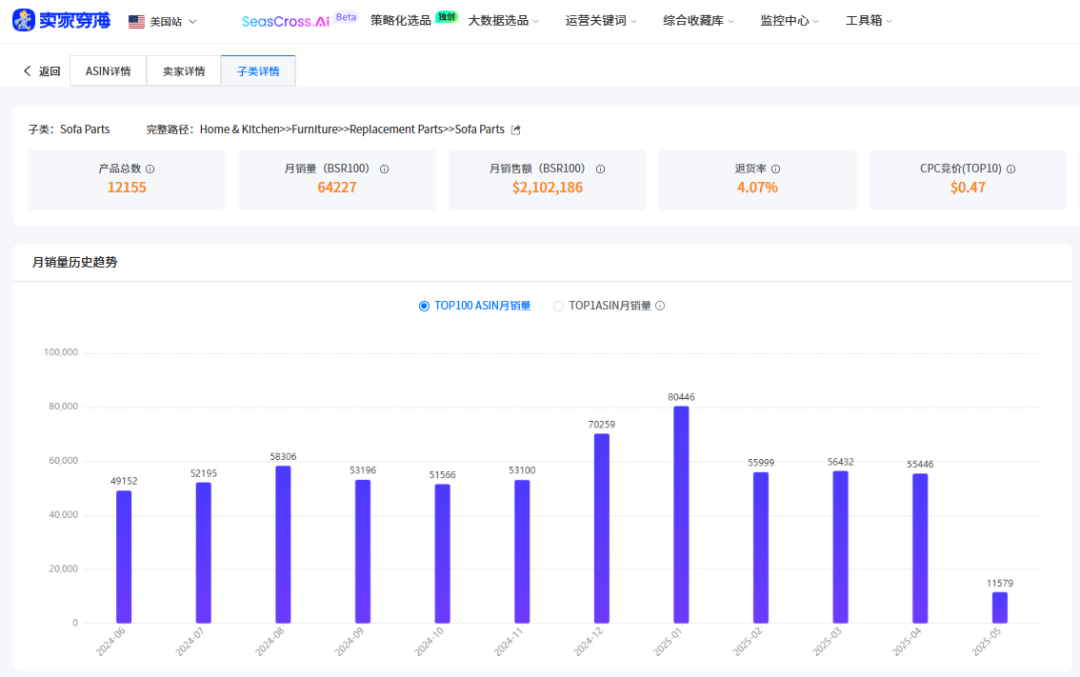
Task: Click info icon next to 退货率
Action: [x=776, y=169]
